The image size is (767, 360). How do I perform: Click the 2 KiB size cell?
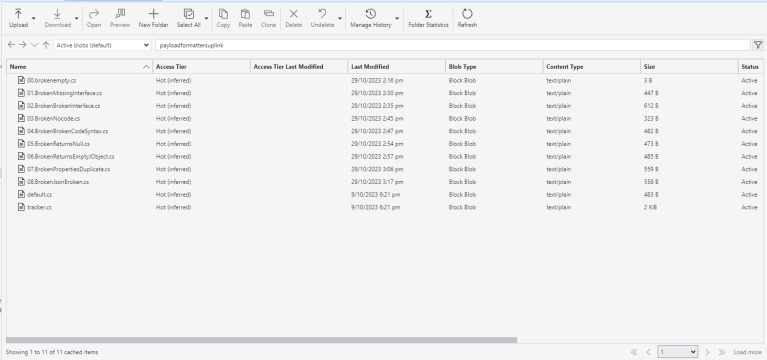(x=650, y=207)
